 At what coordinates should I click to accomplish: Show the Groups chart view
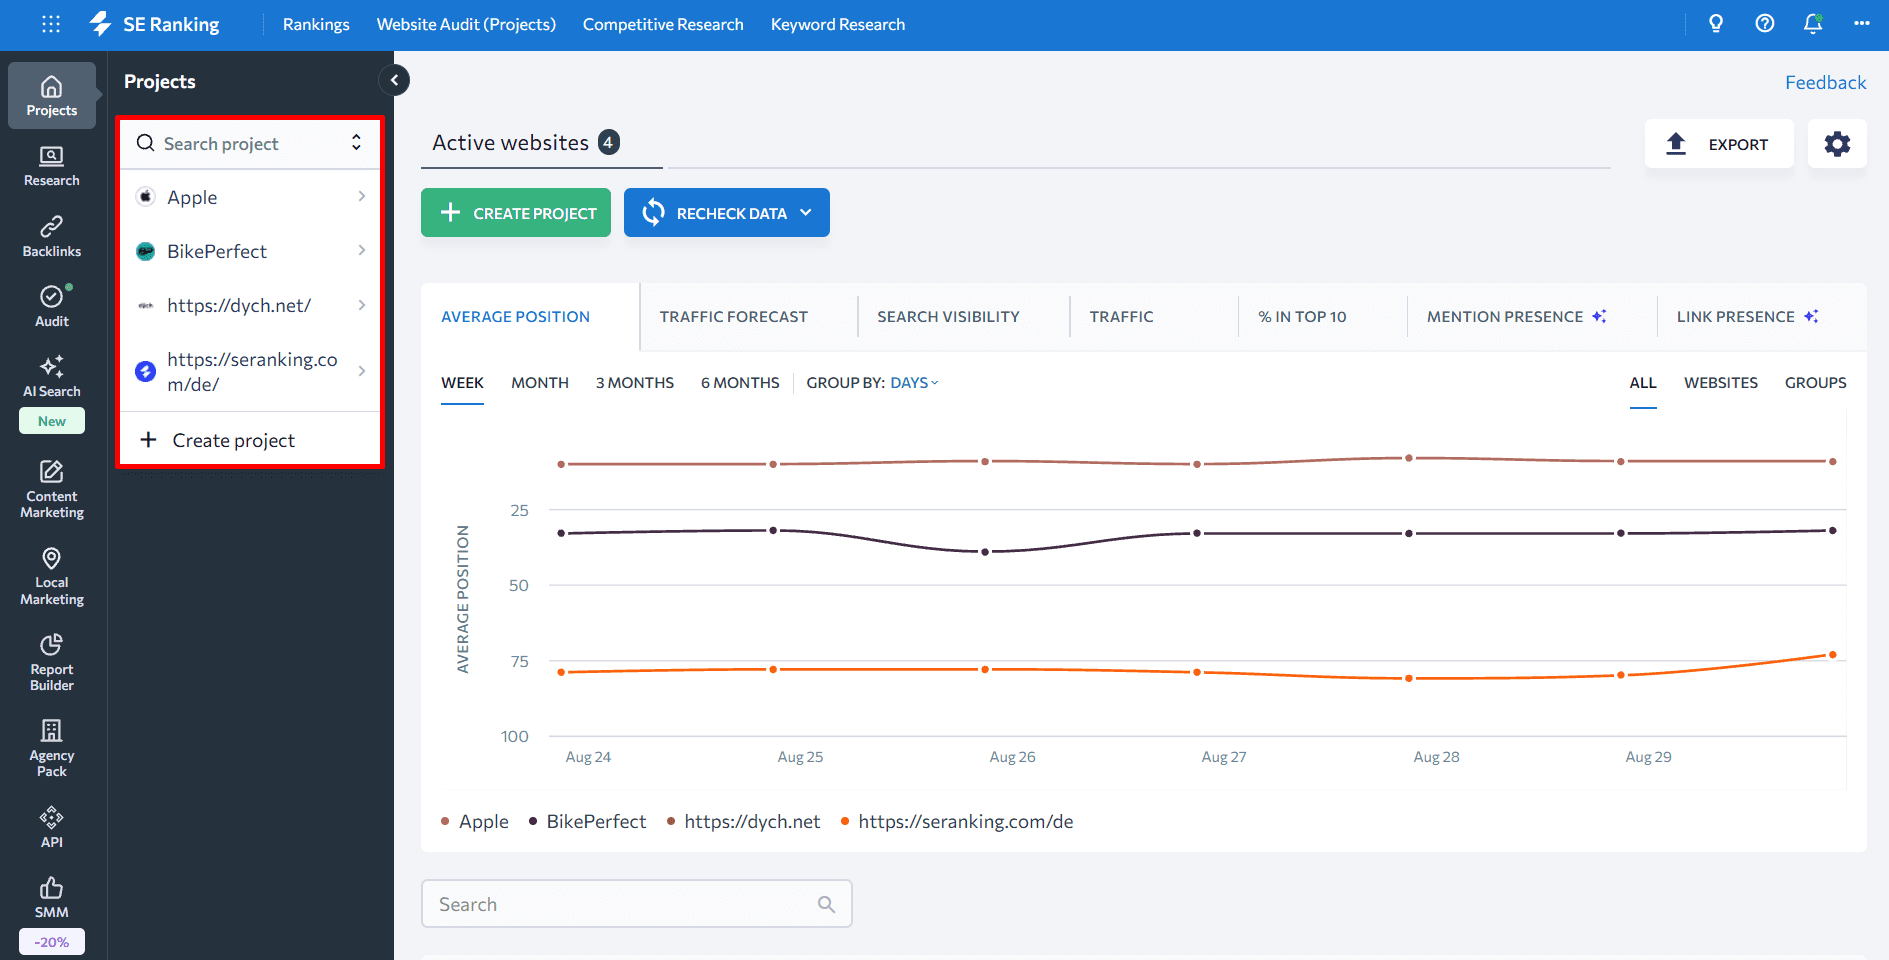1816,383
